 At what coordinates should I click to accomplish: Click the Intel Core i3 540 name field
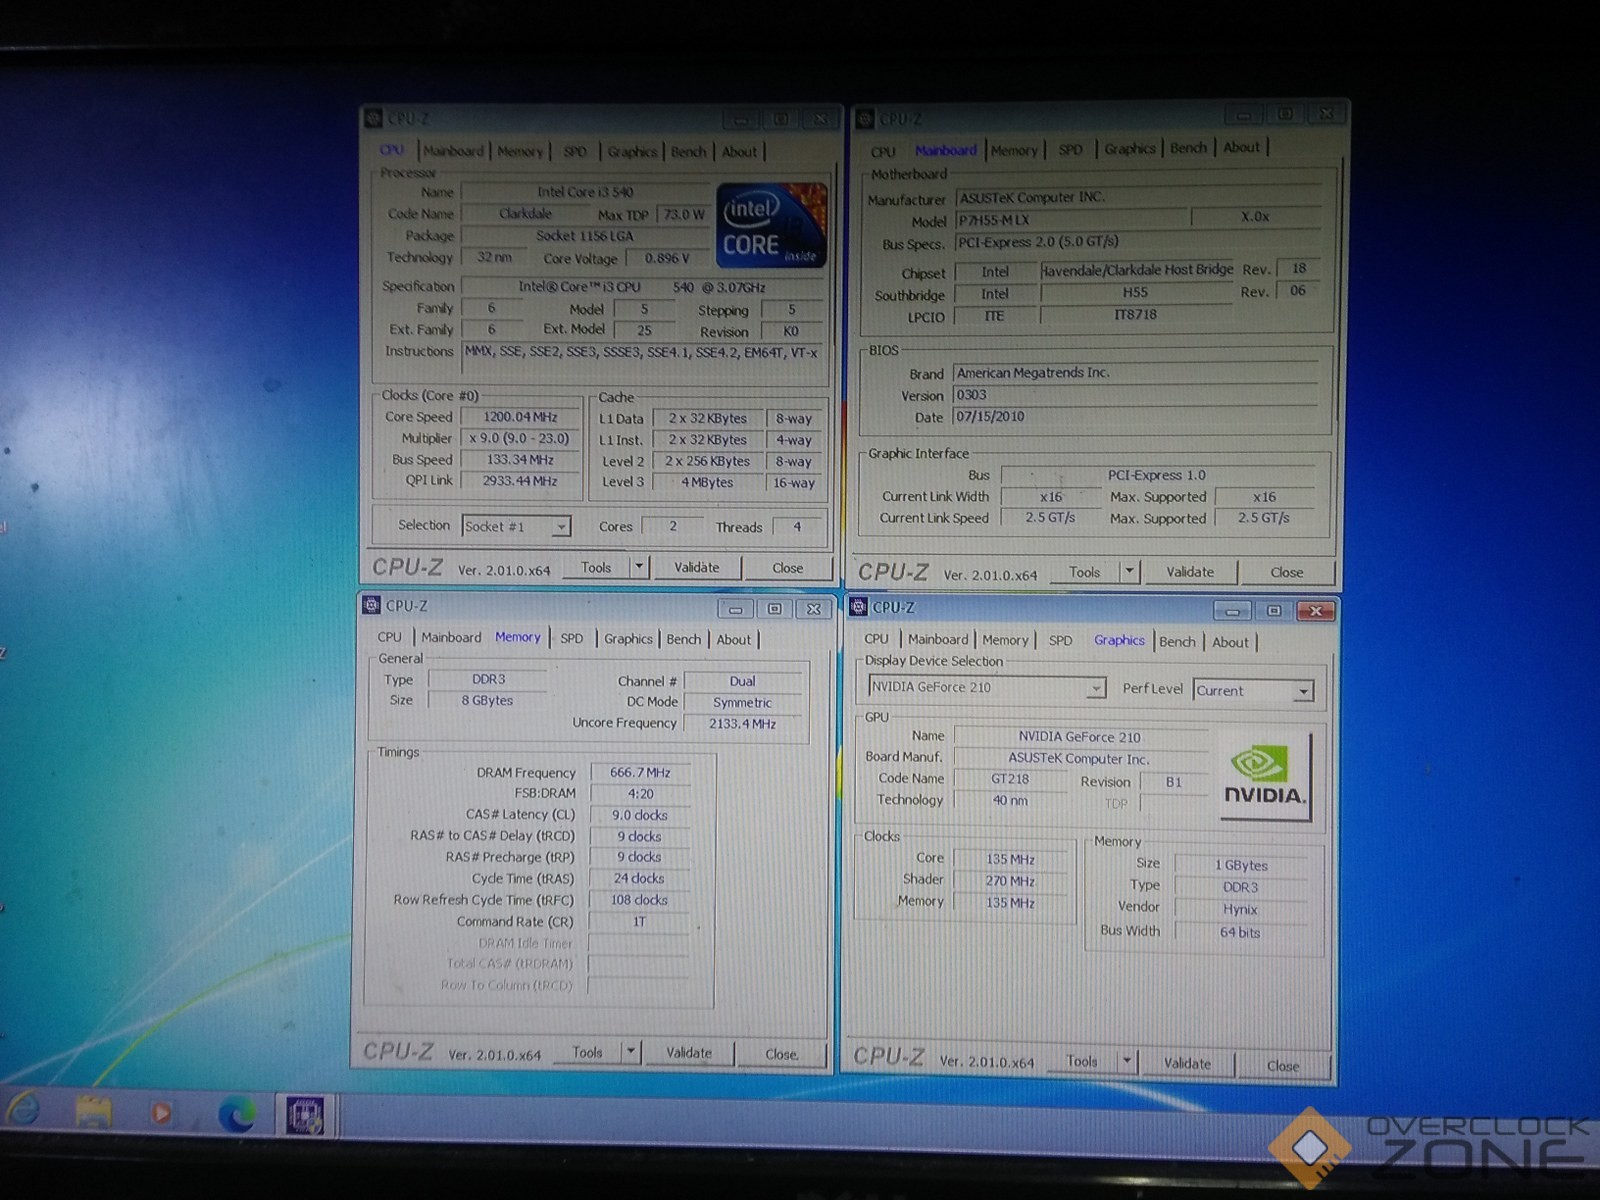coord(586,192)
